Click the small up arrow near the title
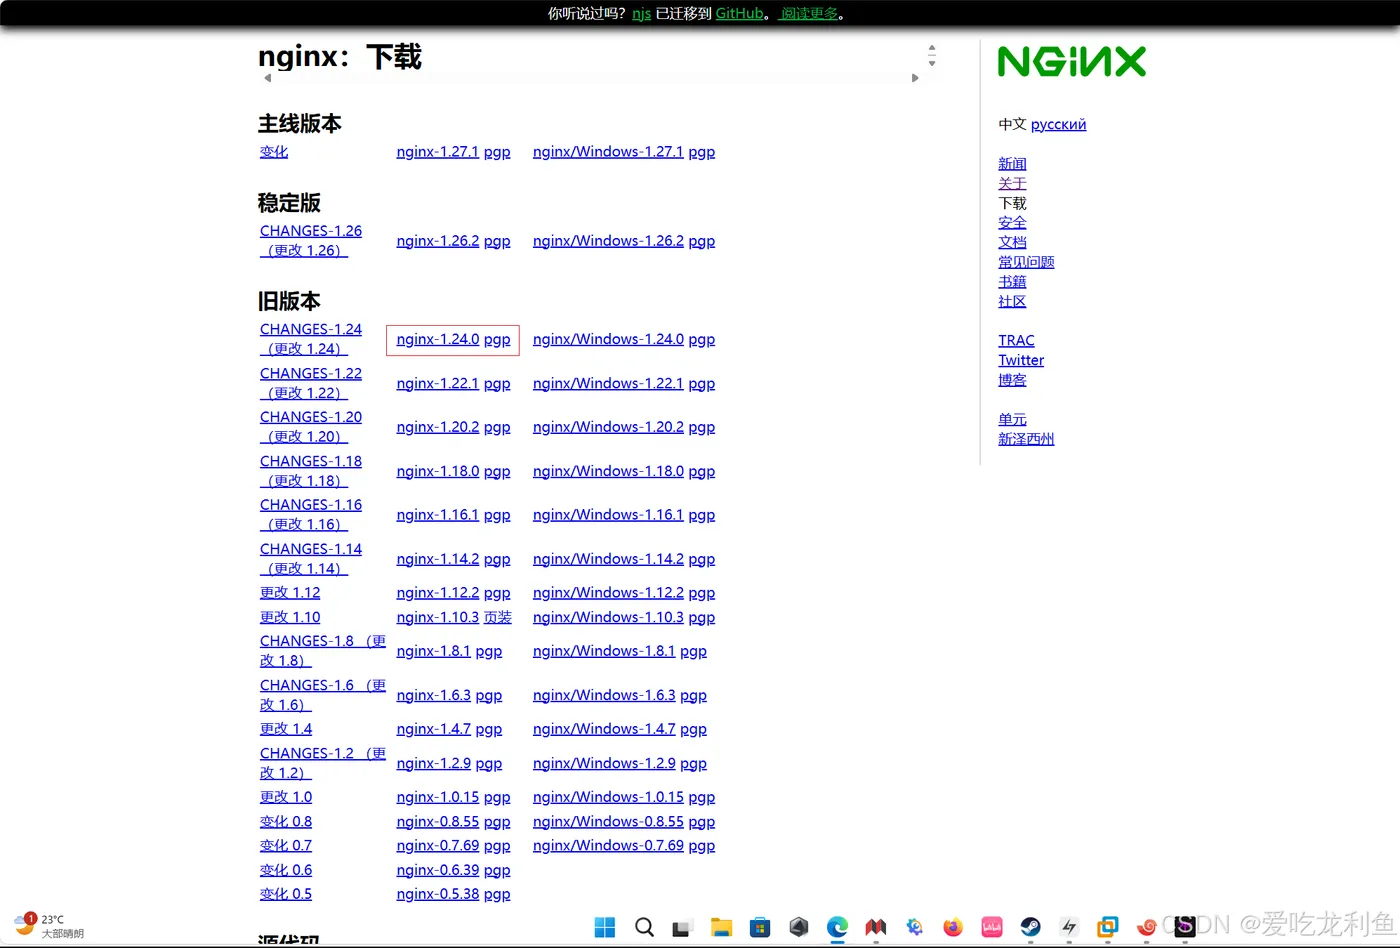This screenshot has width=1400, height=948. pos(932,47)
